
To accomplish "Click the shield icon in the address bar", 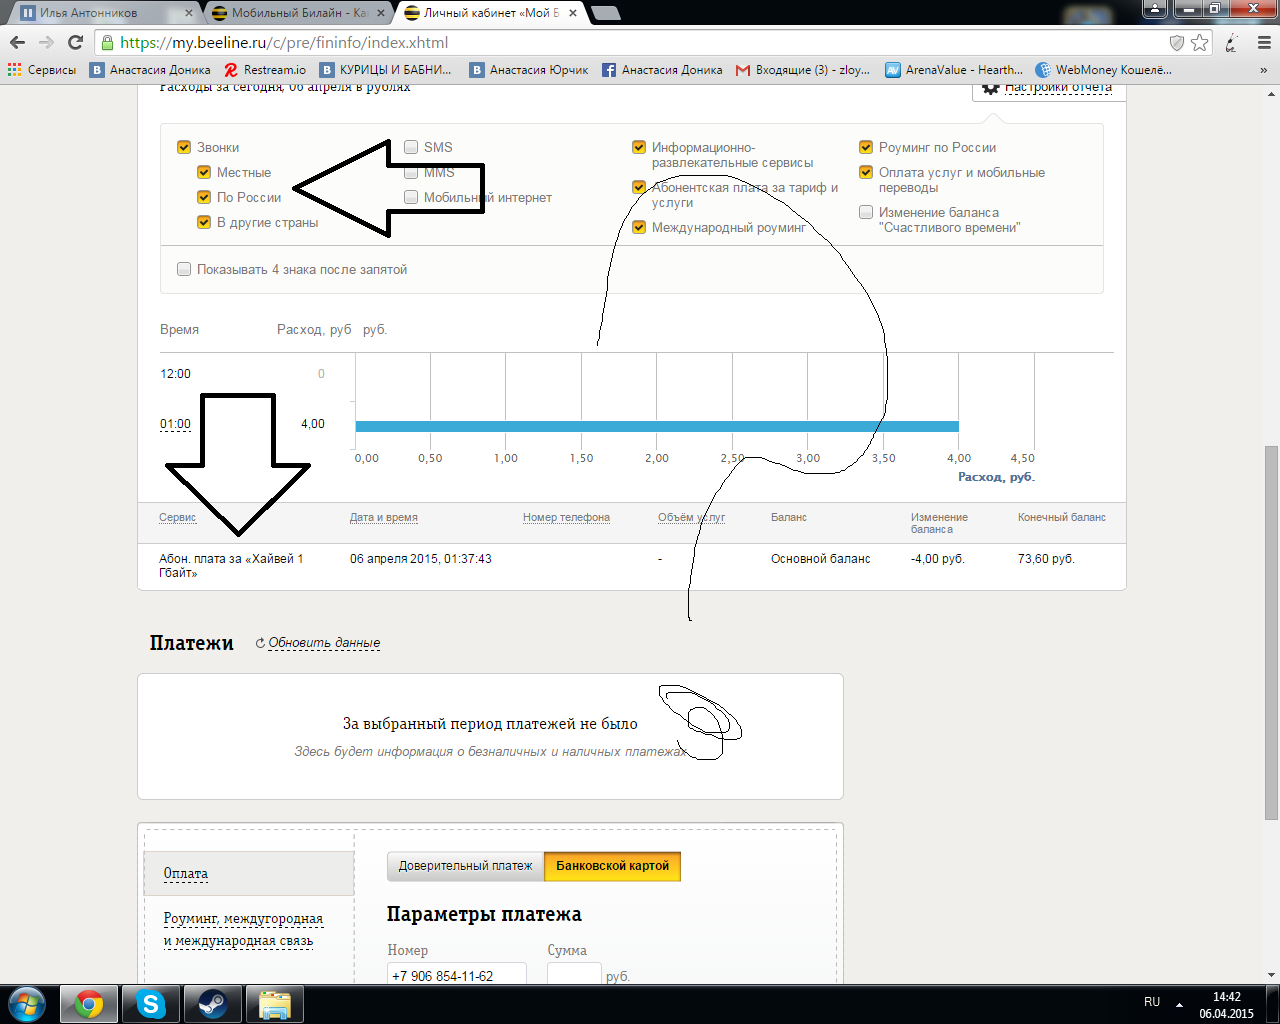I will point(1177,43).
